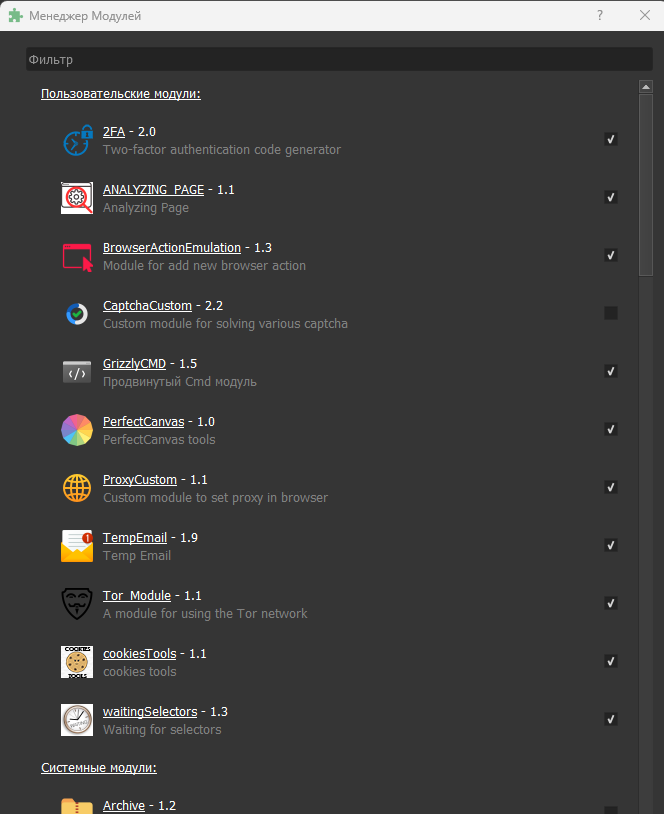Toggle the TempEmail module checkbox
This screenshot has height=814, width=664.
click(611, 545)
